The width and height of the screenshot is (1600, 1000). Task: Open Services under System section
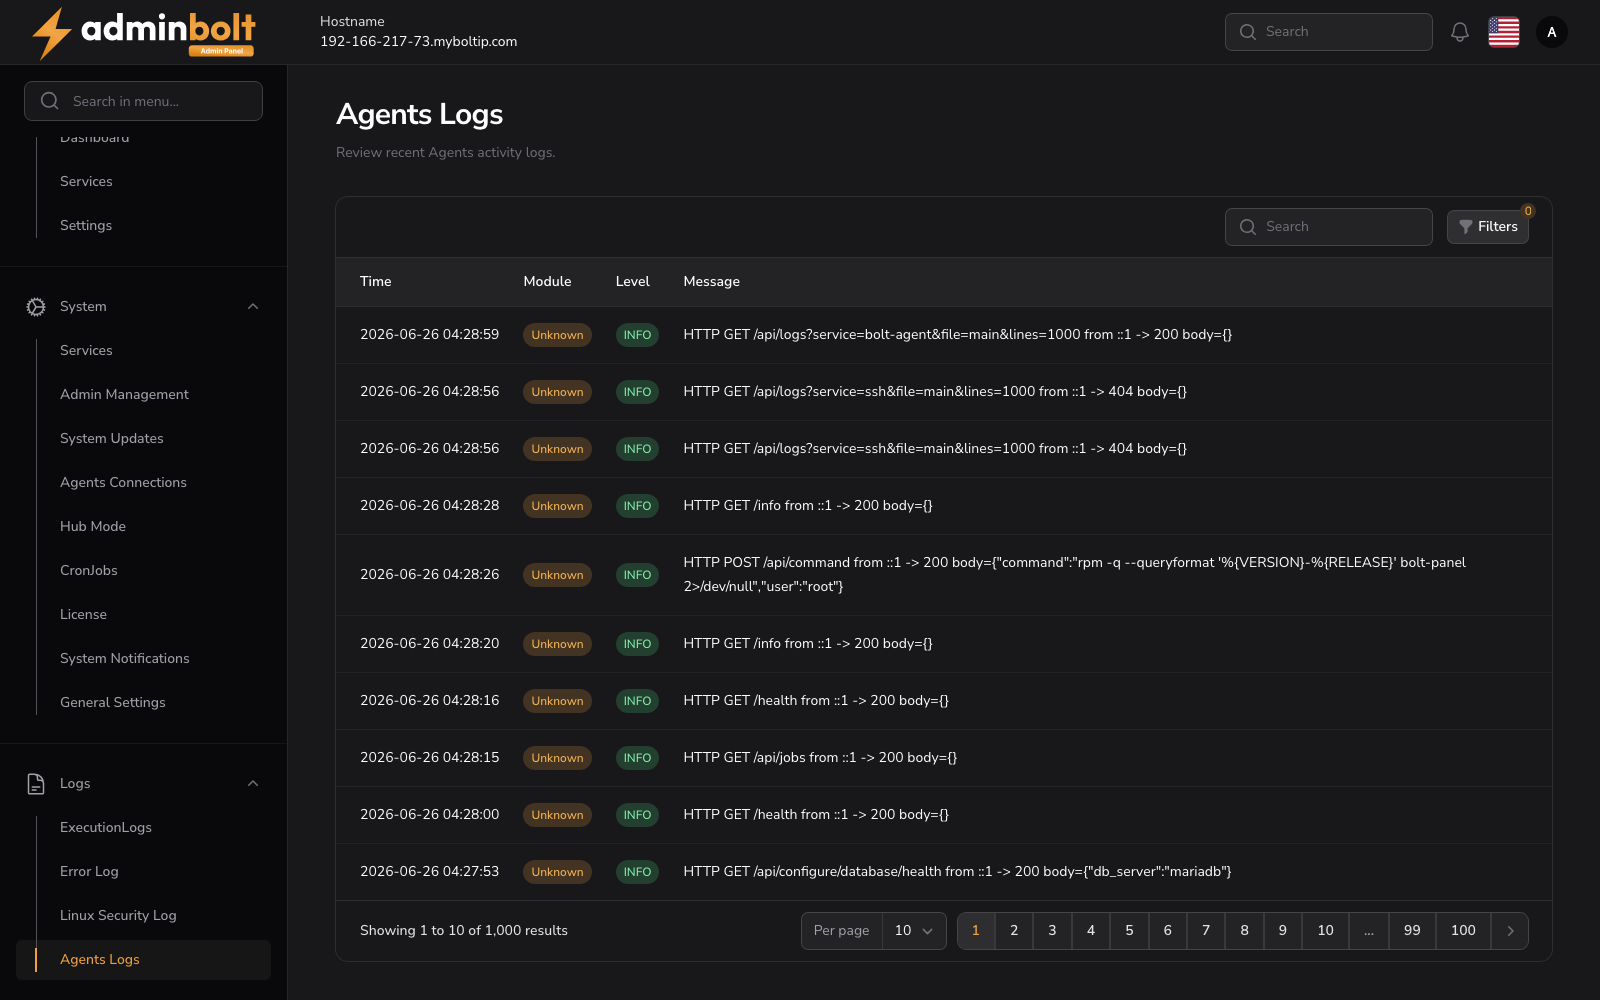(86, 351)
